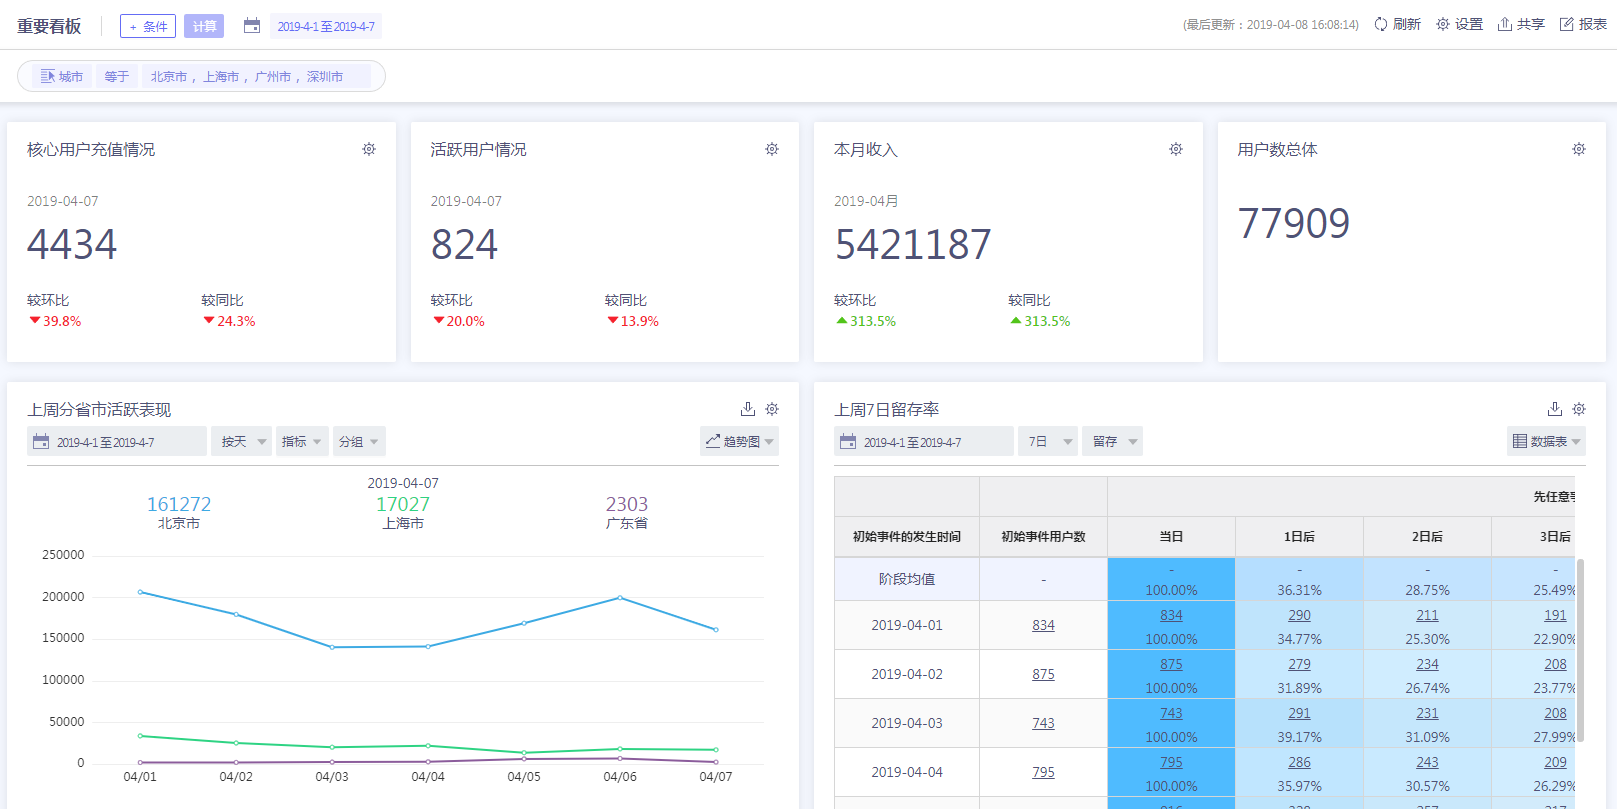Open gear settings on 核心用户充值情况 card
Image resolution: width=1617 pixels, height=809 pixels.
point(369,149)
